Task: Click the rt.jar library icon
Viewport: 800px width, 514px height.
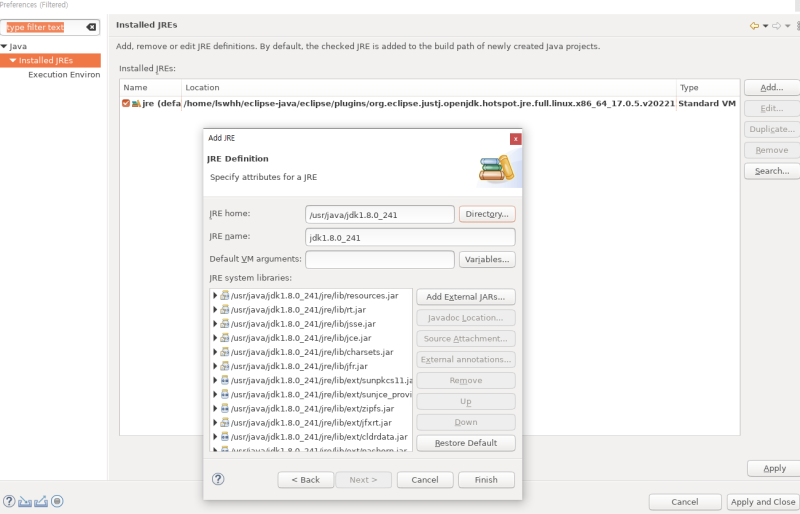Action: point(224,310)
